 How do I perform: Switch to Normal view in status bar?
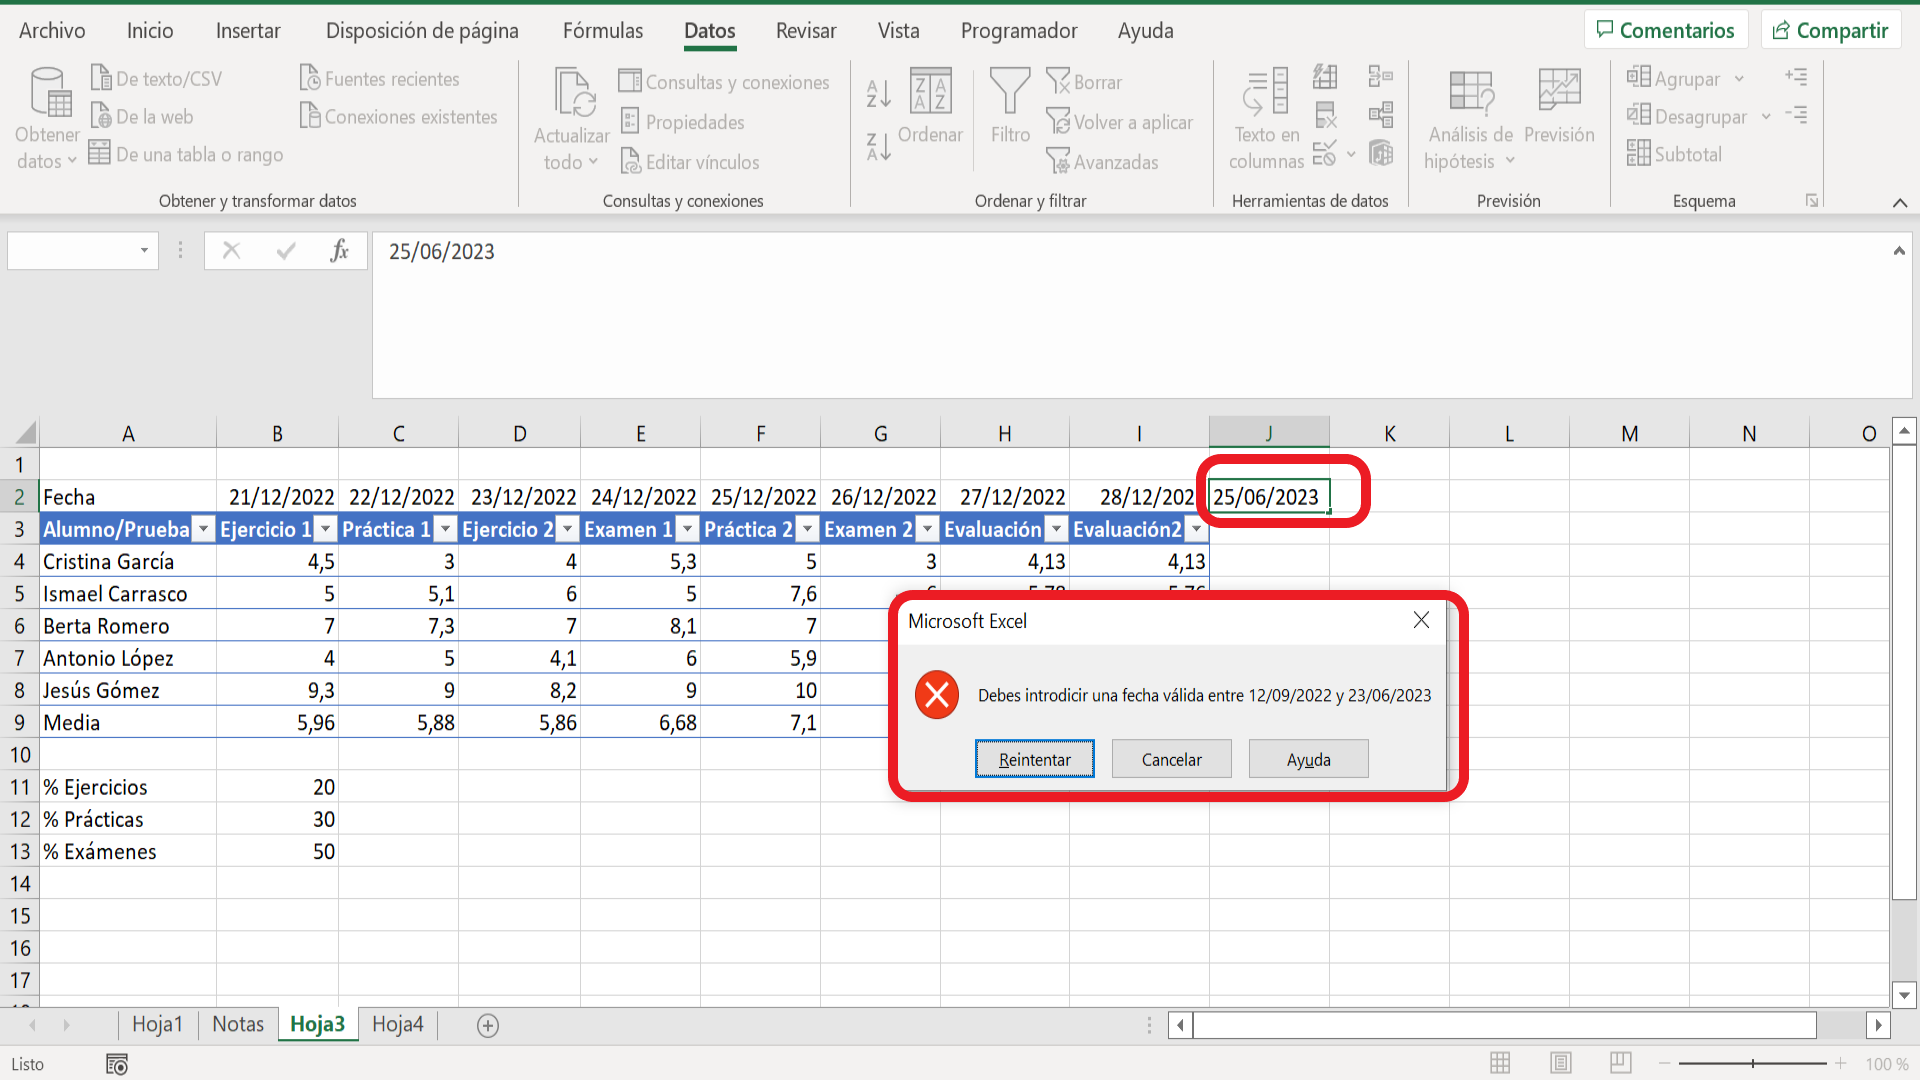[1500, 1063]
